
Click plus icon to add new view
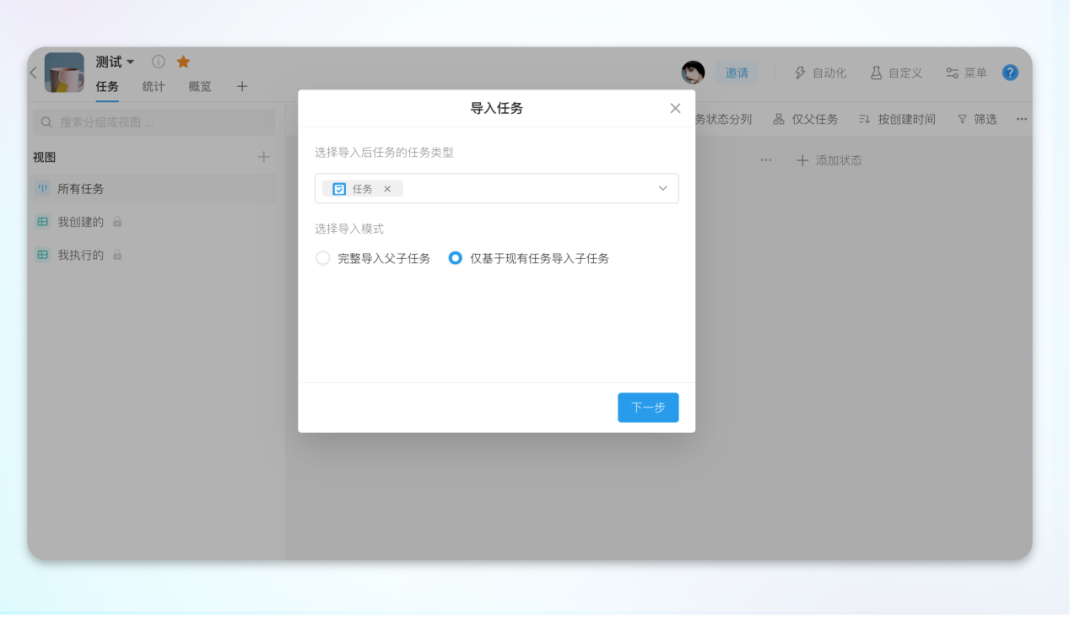[x=264, y=157]
